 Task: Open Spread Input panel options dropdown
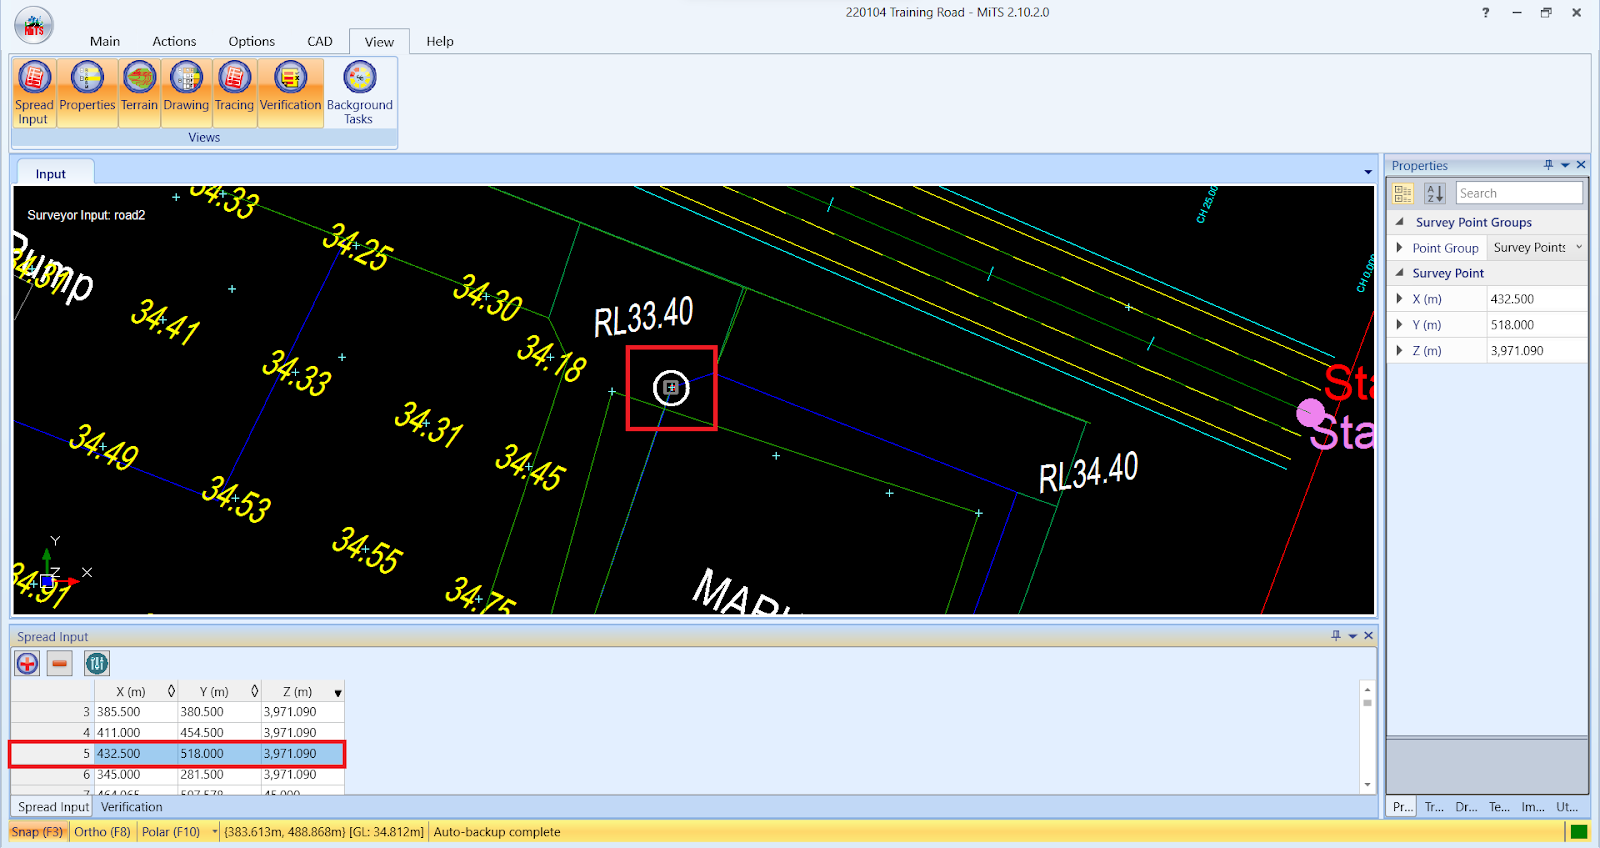point(1353,636)
